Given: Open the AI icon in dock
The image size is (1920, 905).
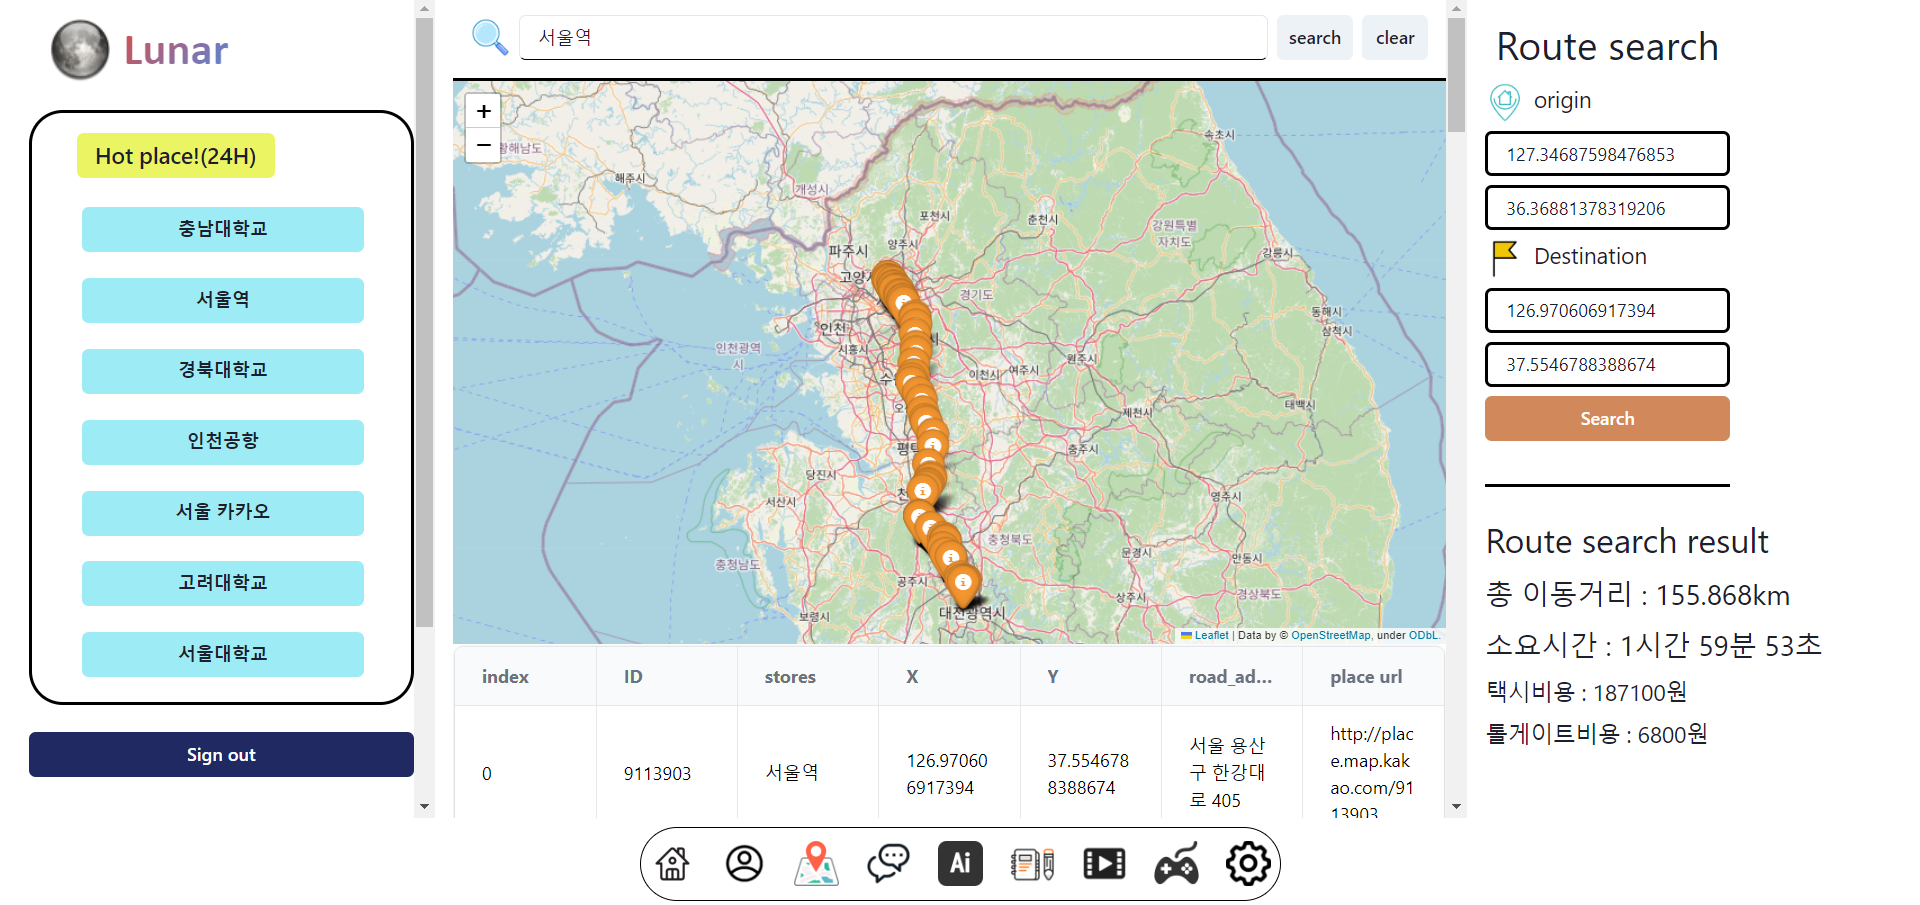Looking at the screenshot, I should pos(960,863).
